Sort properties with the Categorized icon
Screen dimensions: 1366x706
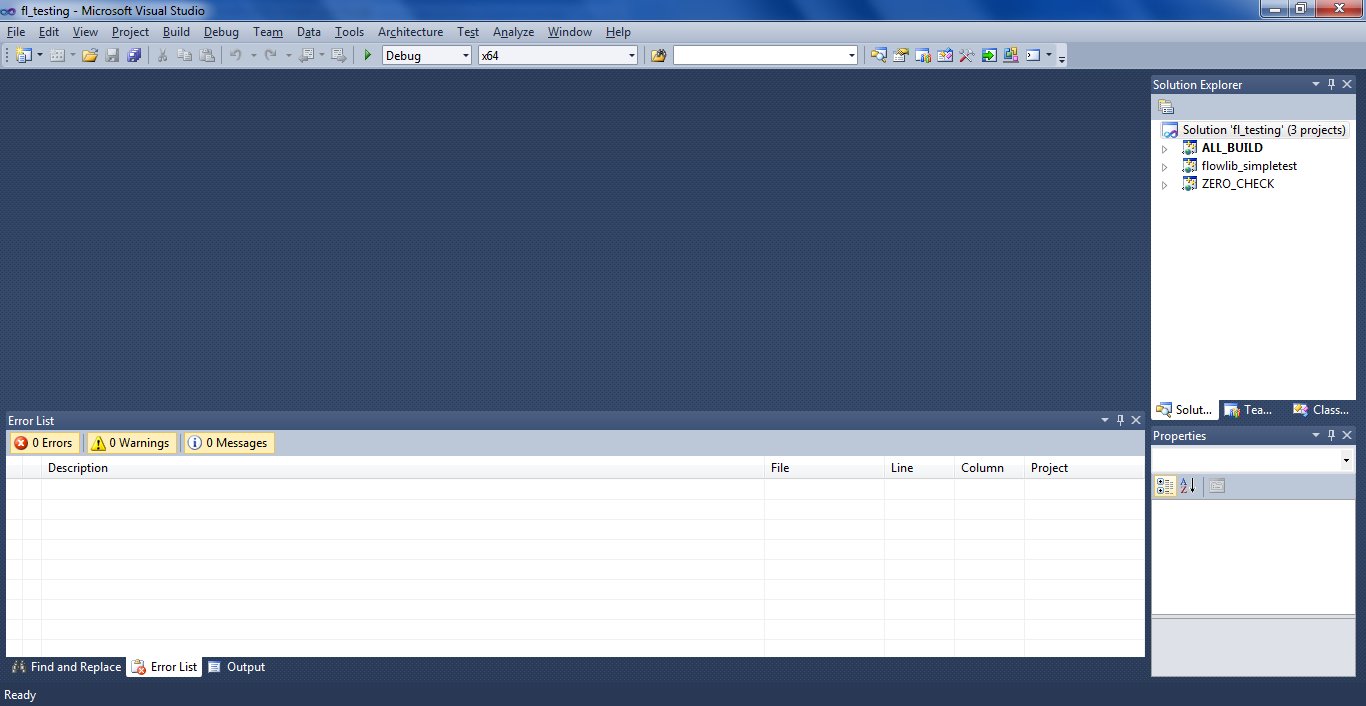coord(1166,486)
